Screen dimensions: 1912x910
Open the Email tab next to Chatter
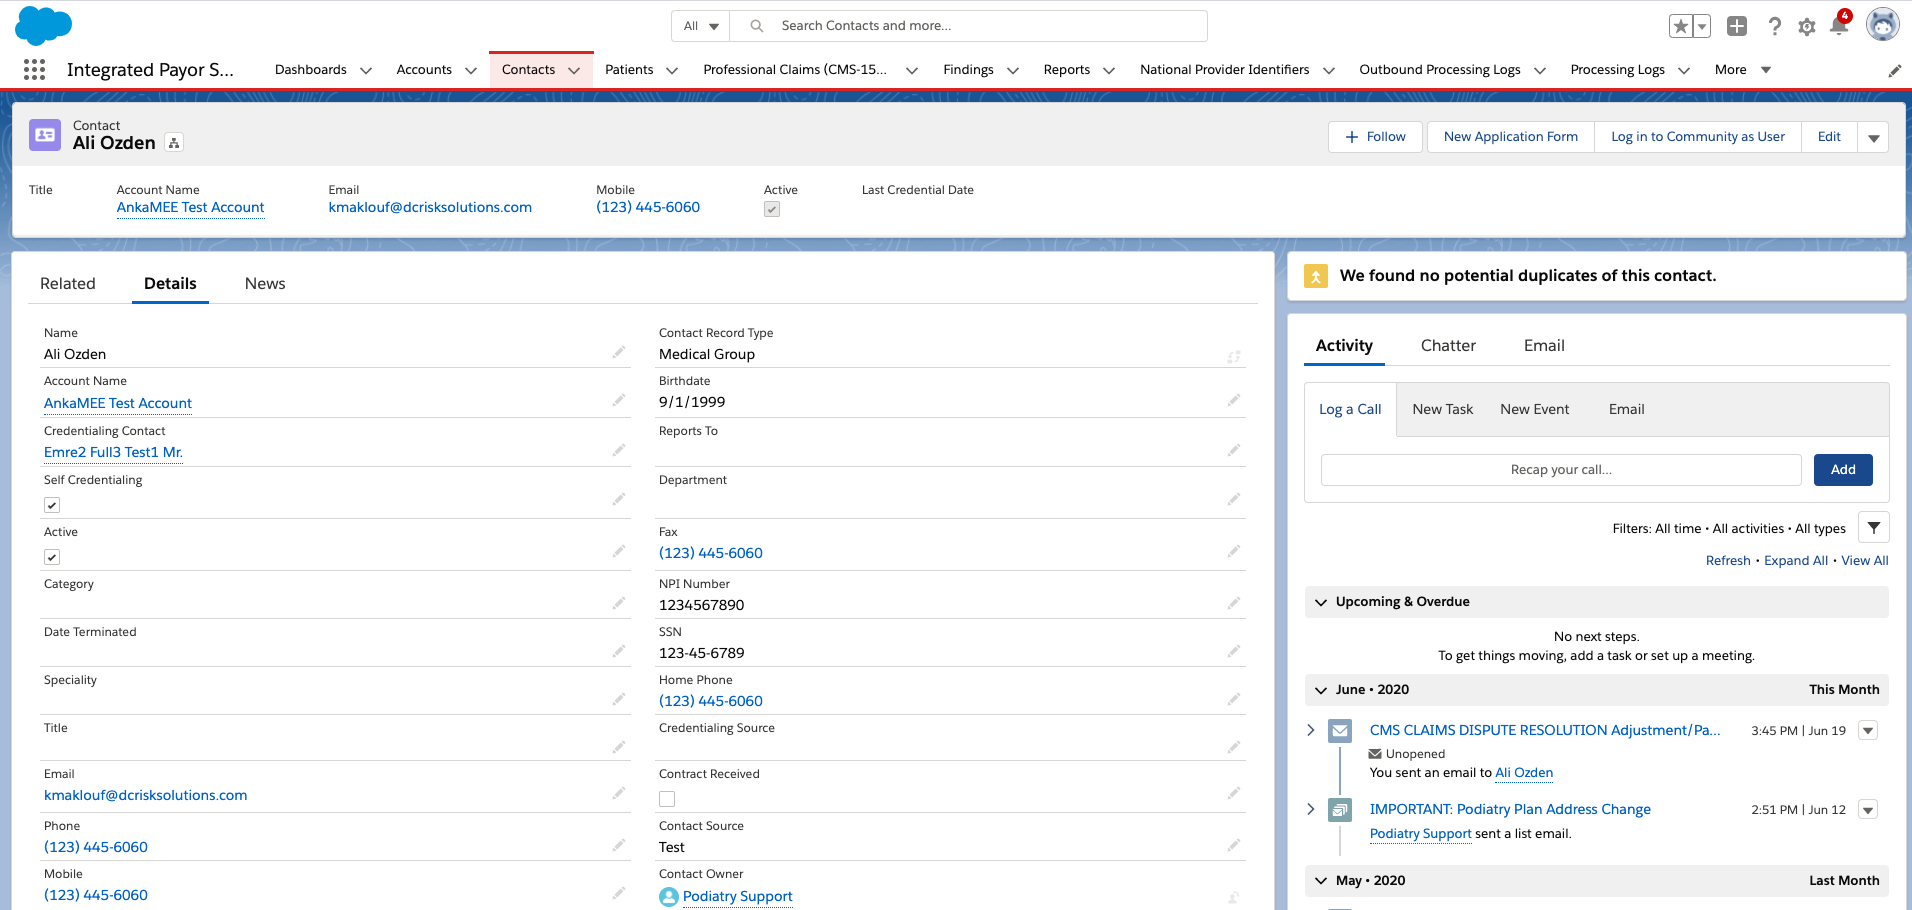(1544, 345)
